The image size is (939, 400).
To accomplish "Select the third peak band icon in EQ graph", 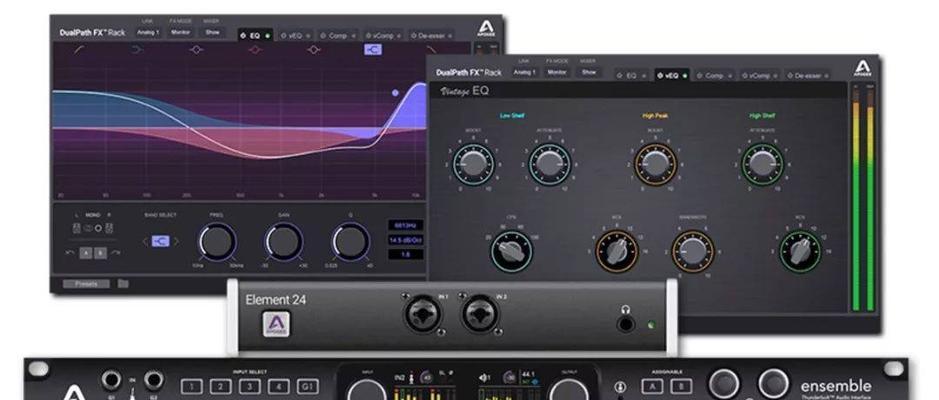I will (x=313, y=50).
